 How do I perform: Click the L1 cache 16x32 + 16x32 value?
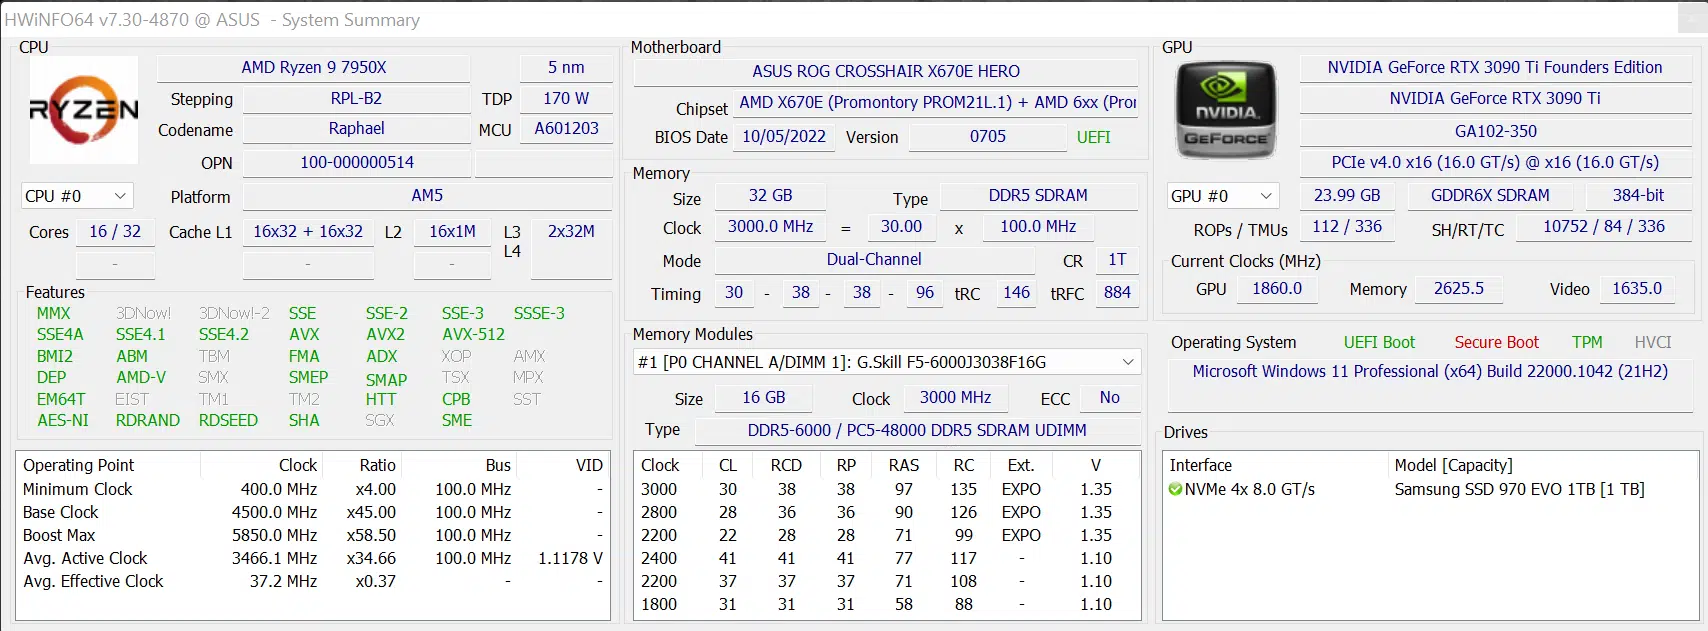pyautogui.click(x=308, y=232)
